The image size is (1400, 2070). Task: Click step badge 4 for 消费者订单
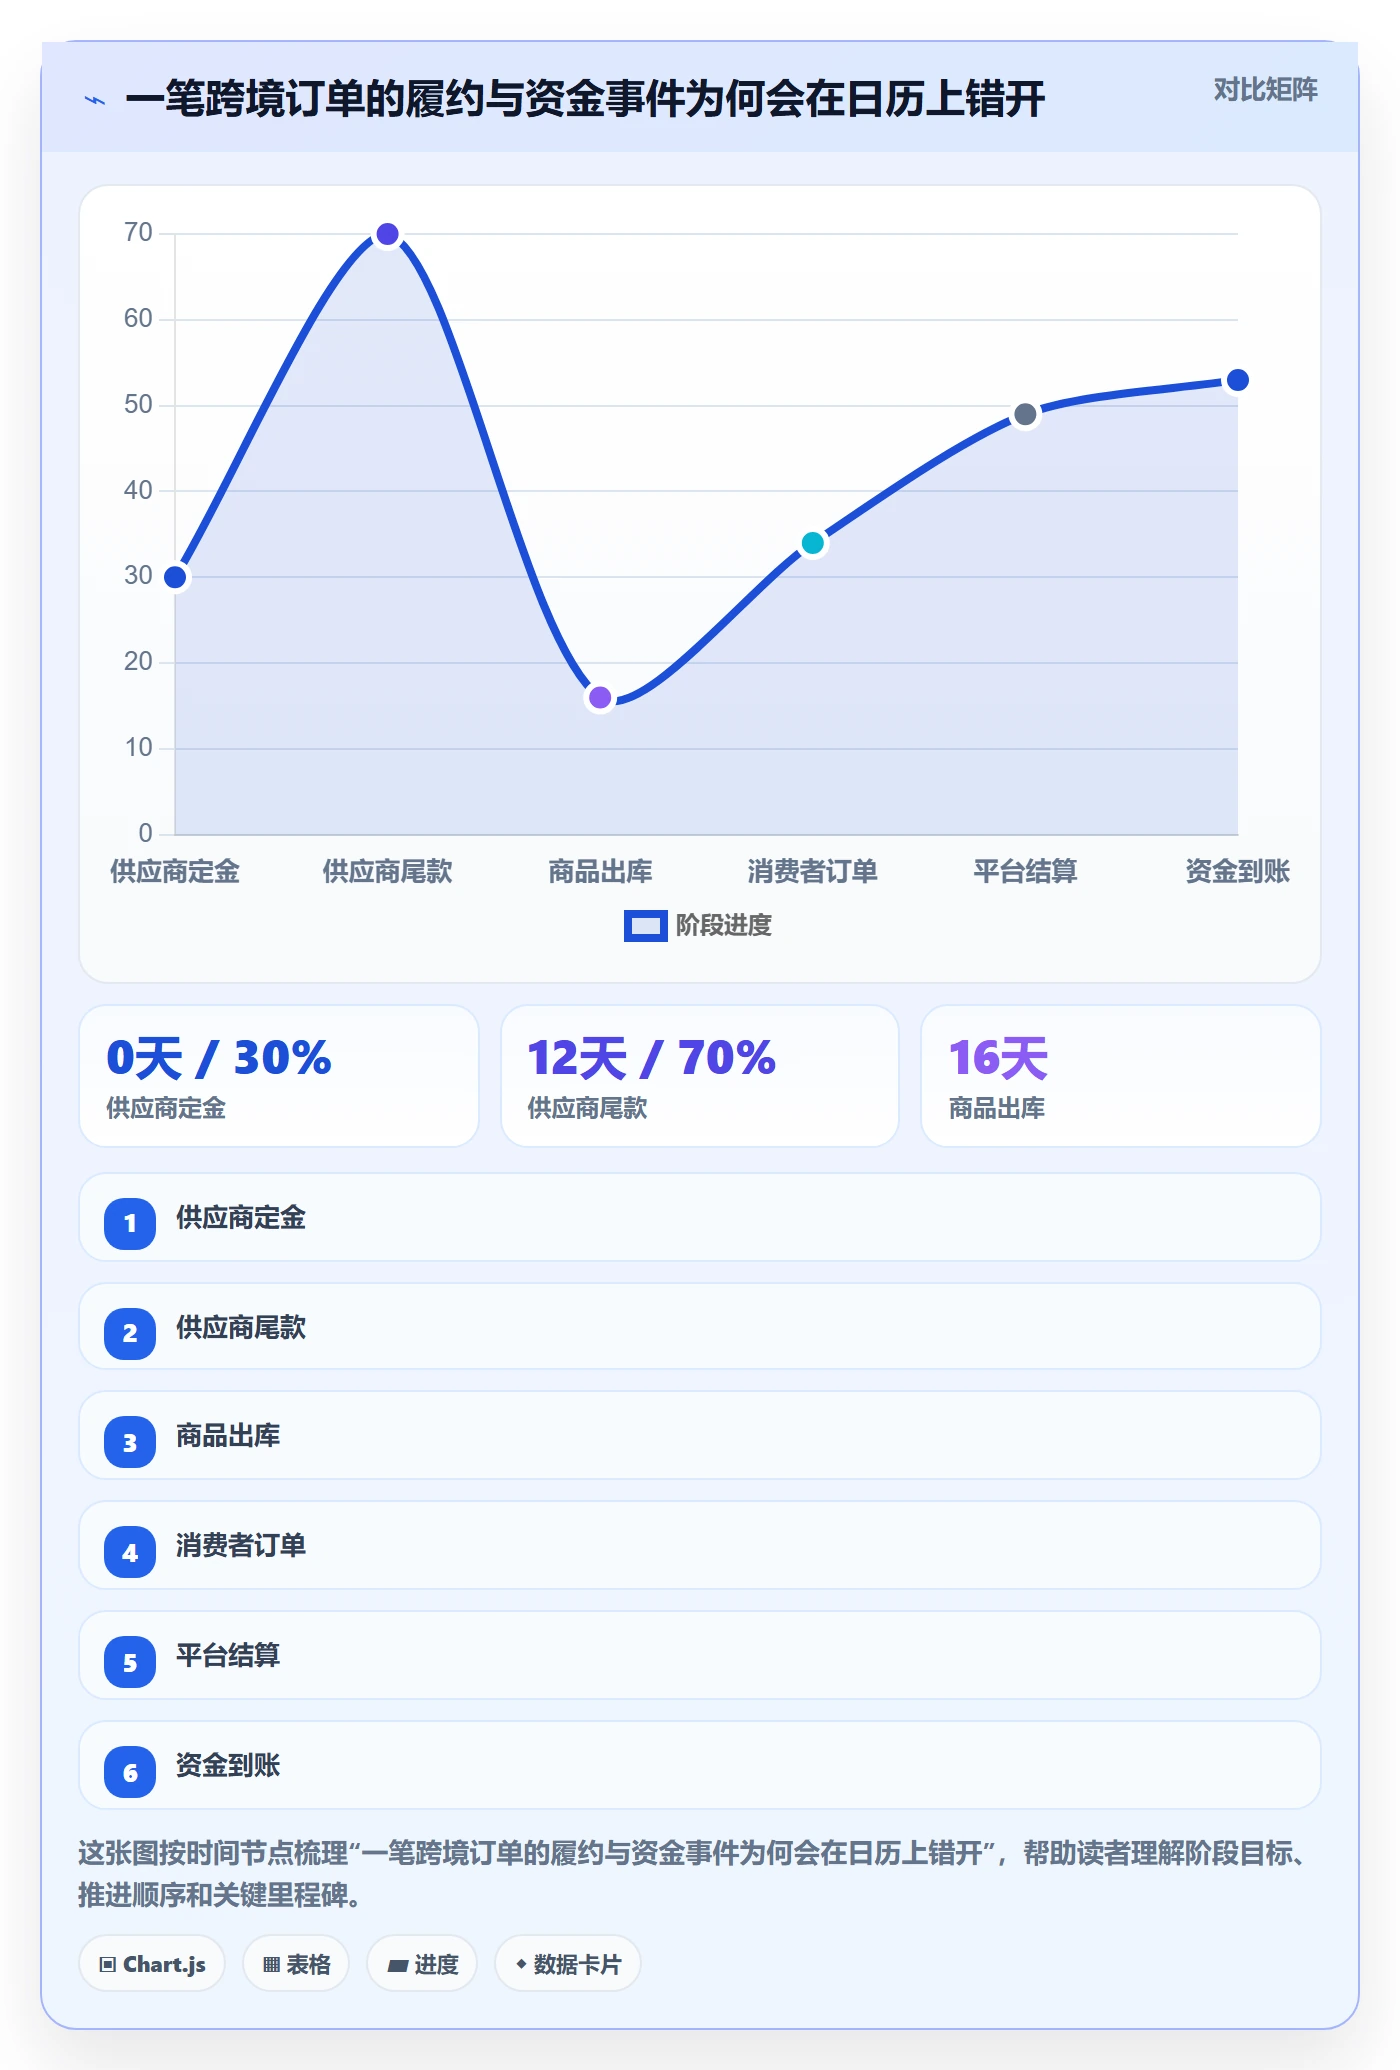[x=130, y=1552]
